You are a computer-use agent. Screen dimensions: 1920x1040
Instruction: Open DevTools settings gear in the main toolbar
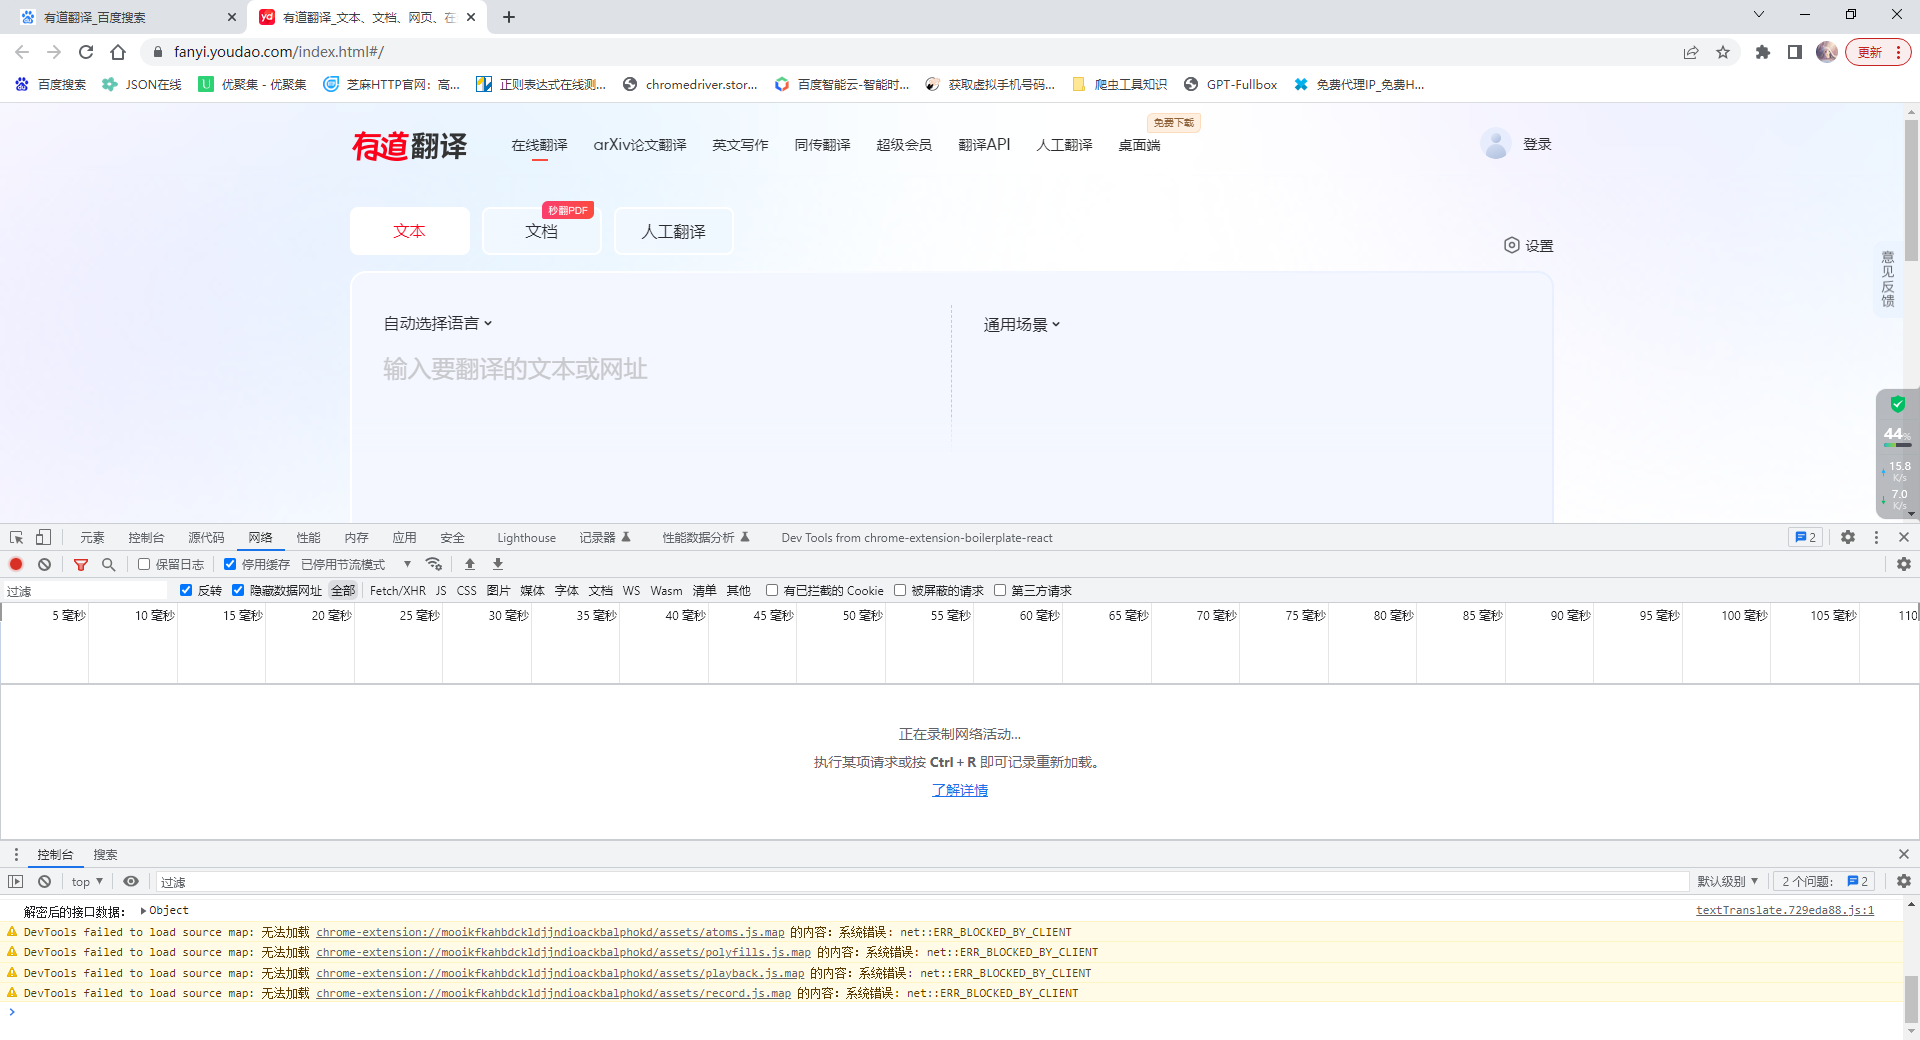[x=1848, y=538]
